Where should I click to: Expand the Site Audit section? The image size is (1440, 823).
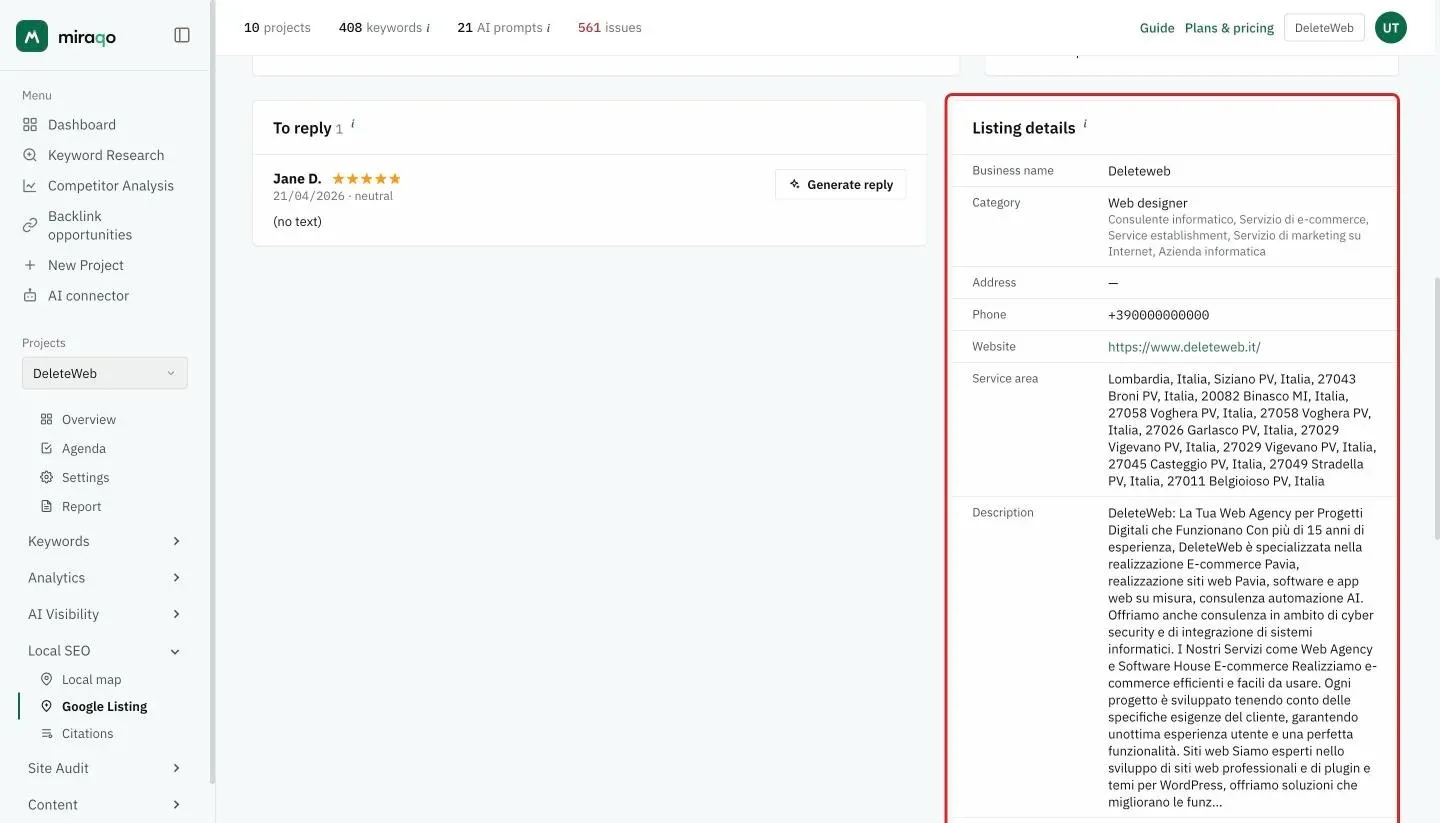click(x=105, y=768)
